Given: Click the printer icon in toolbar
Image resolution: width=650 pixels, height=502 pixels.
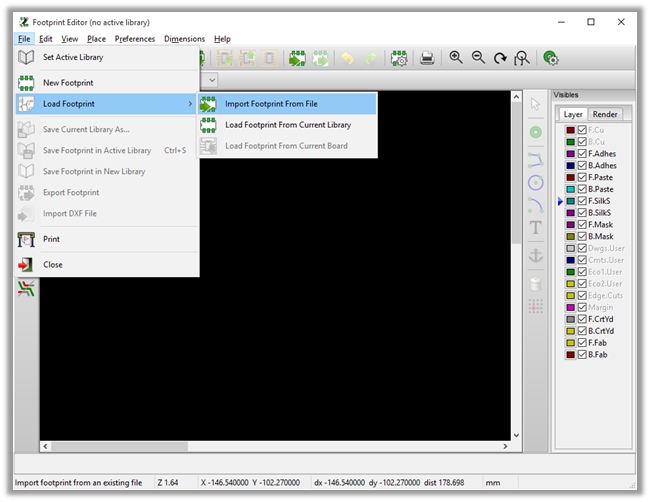Looking at the screenshot, I should (x=427, y=58).
